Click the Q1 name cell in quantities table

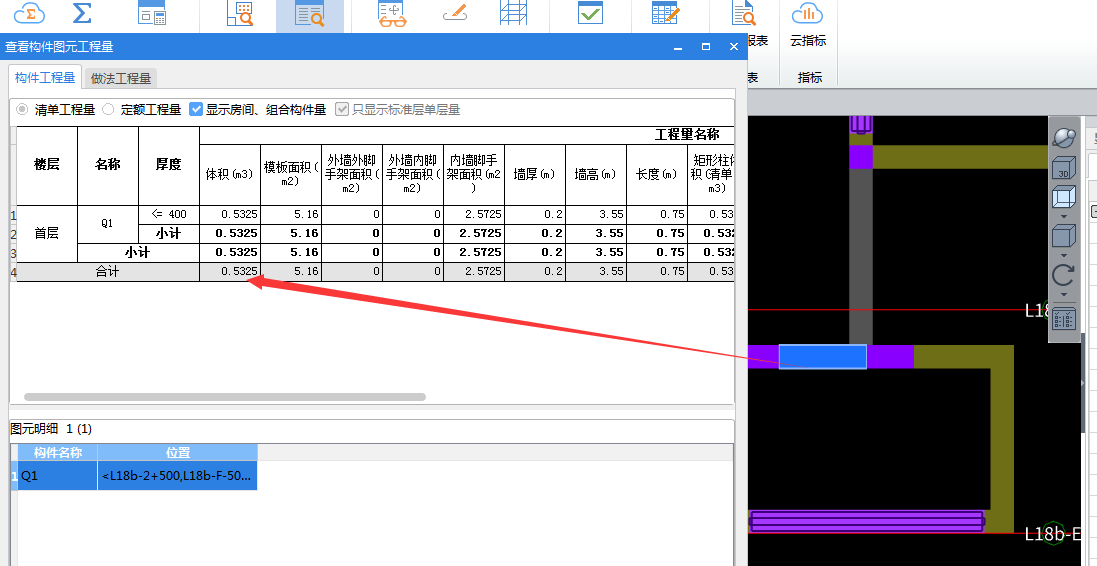(108, 224)
